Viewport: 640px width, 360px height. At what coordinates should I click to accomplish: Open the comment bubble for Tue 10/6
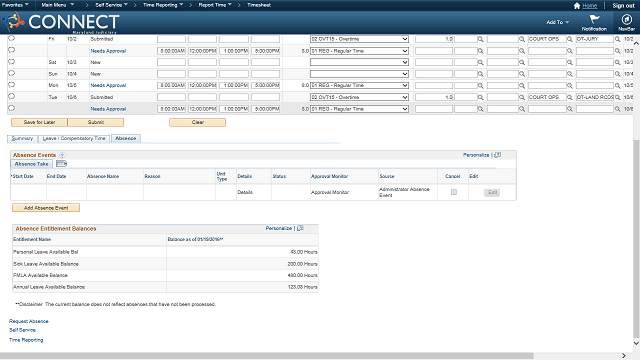tap(11, 97)
